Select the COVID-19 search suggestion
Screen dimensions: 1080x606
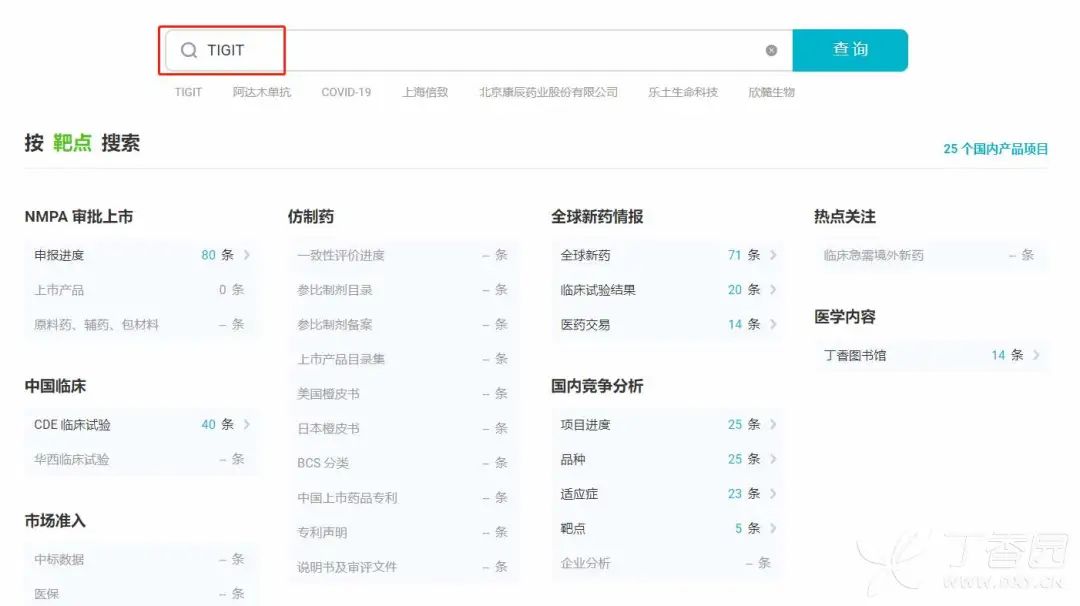click(x=346, y=92)
